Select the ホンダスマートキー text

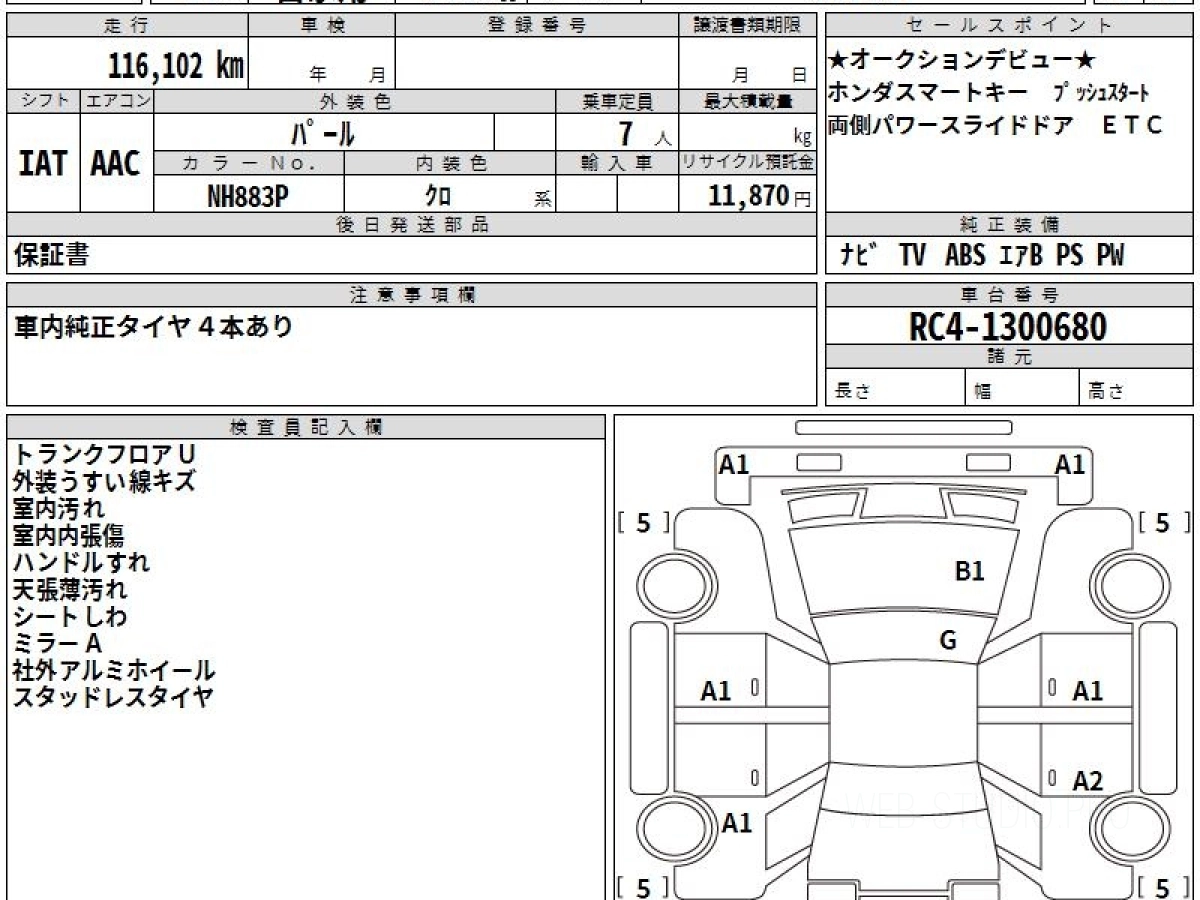coord(928,93)
